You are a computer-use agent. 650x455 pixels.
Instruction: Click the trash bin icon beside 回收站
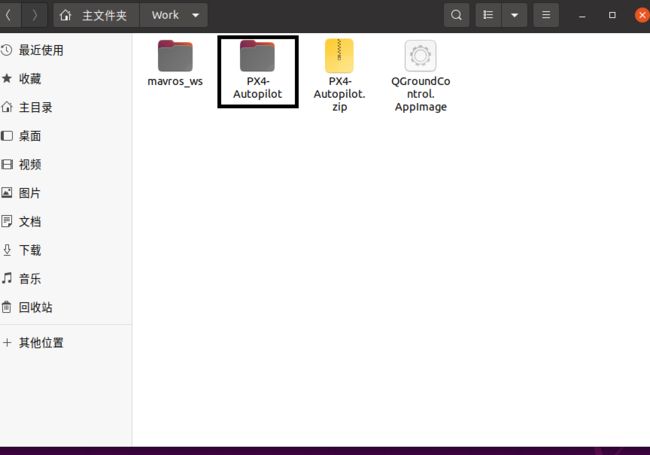click(7, 307)
